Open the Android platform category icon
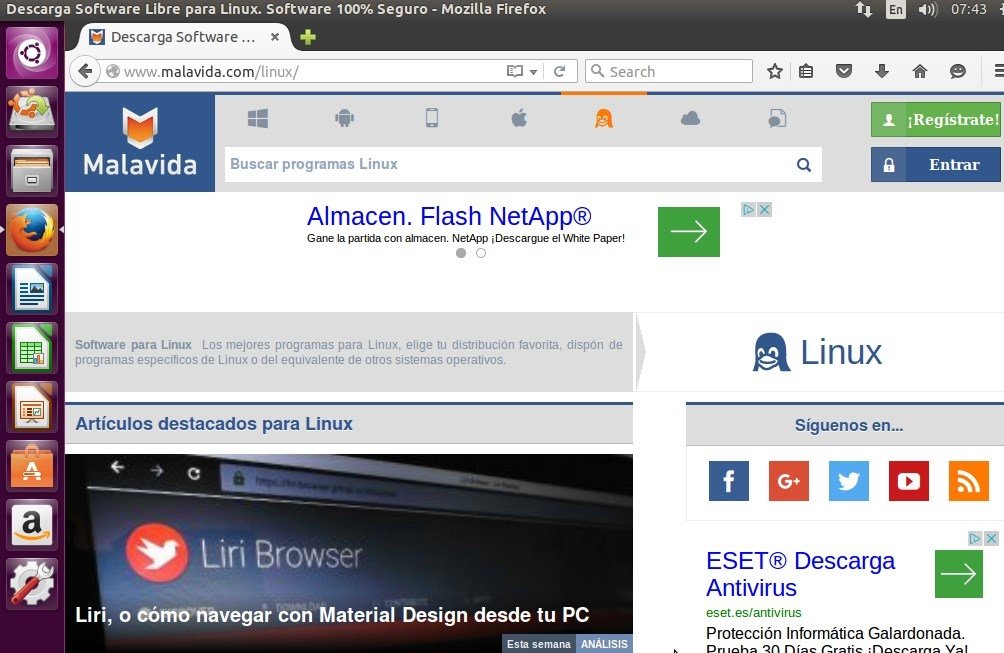Image resolution: width=1004 pixels, height=653 pixels. pos(344,118)
